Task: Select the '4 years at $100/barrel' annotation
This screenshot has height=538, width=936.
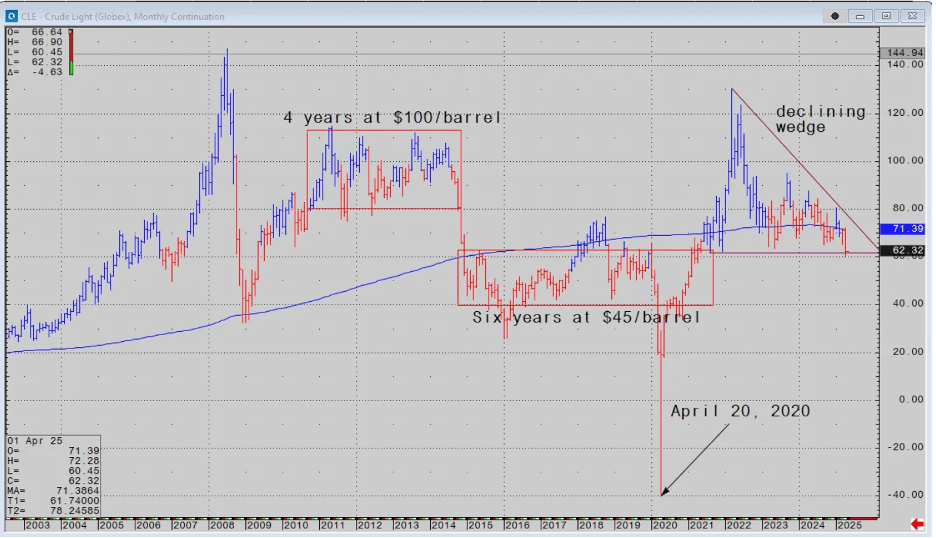Action: (x=392, y=118)
